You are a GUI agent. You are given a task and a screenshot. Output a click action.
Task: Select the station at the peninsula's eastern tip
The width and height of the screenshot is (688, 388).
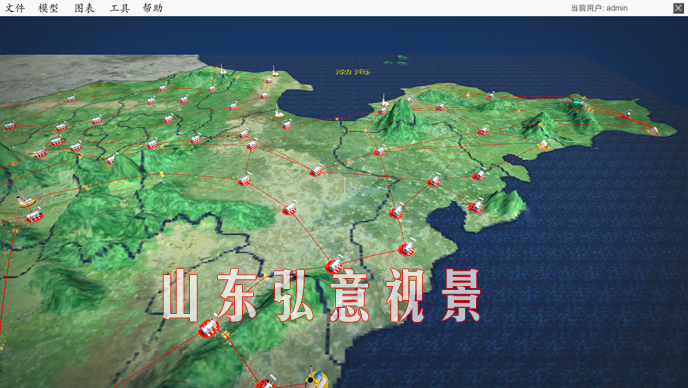tap(654, 130)
